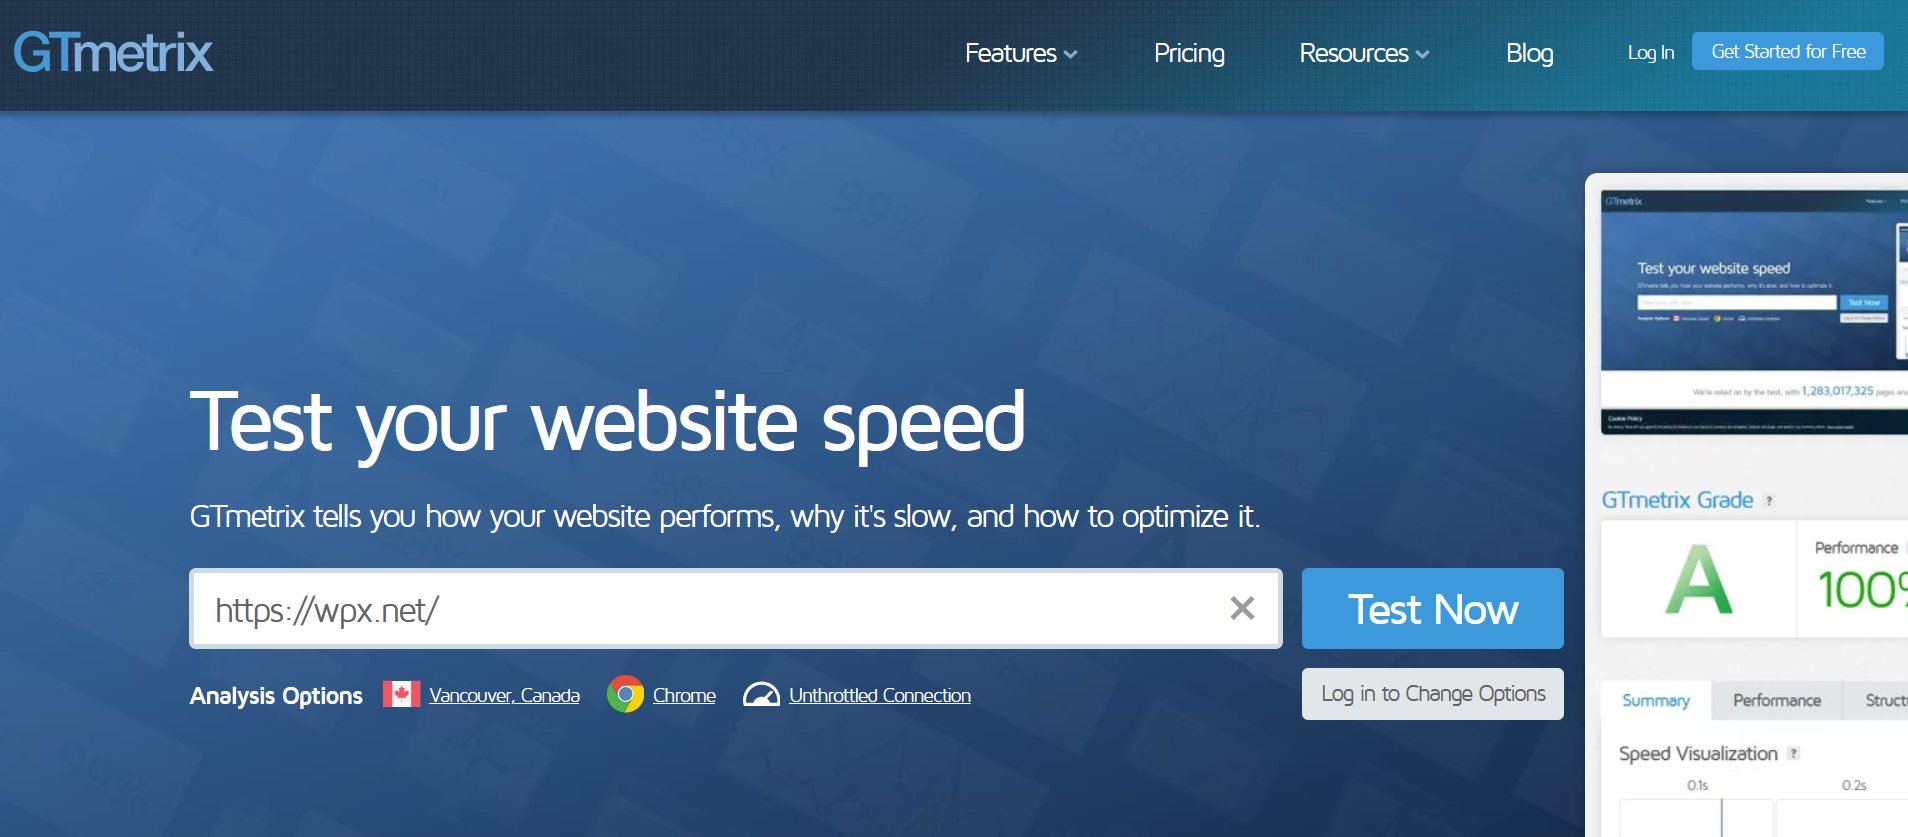Open the Pricing page
1908x837 pixels.
pos(1189,53)
